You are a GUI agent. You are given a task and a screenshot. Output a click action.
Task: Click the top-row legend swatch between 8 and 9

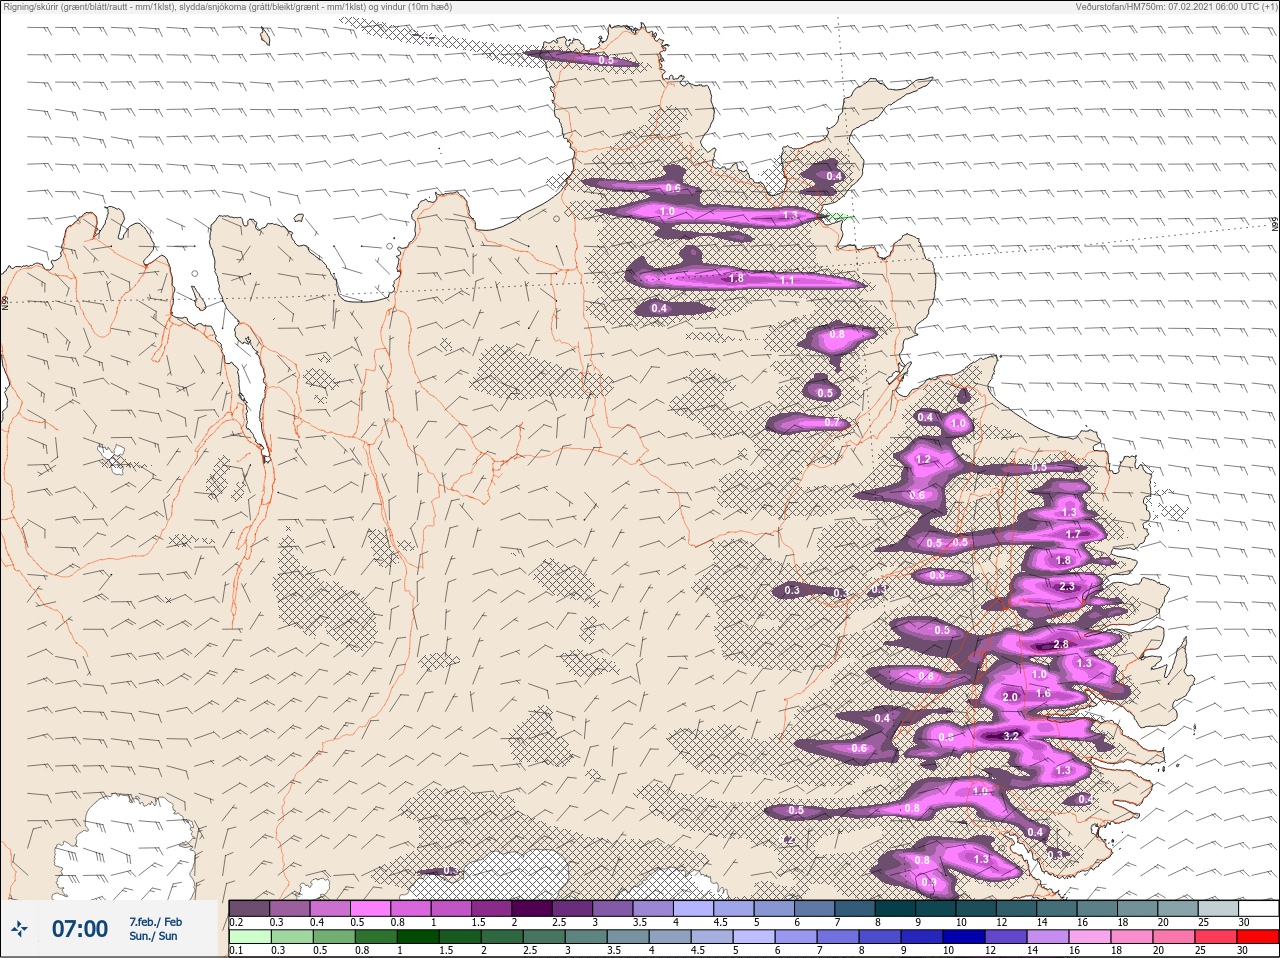click(896, 908)
